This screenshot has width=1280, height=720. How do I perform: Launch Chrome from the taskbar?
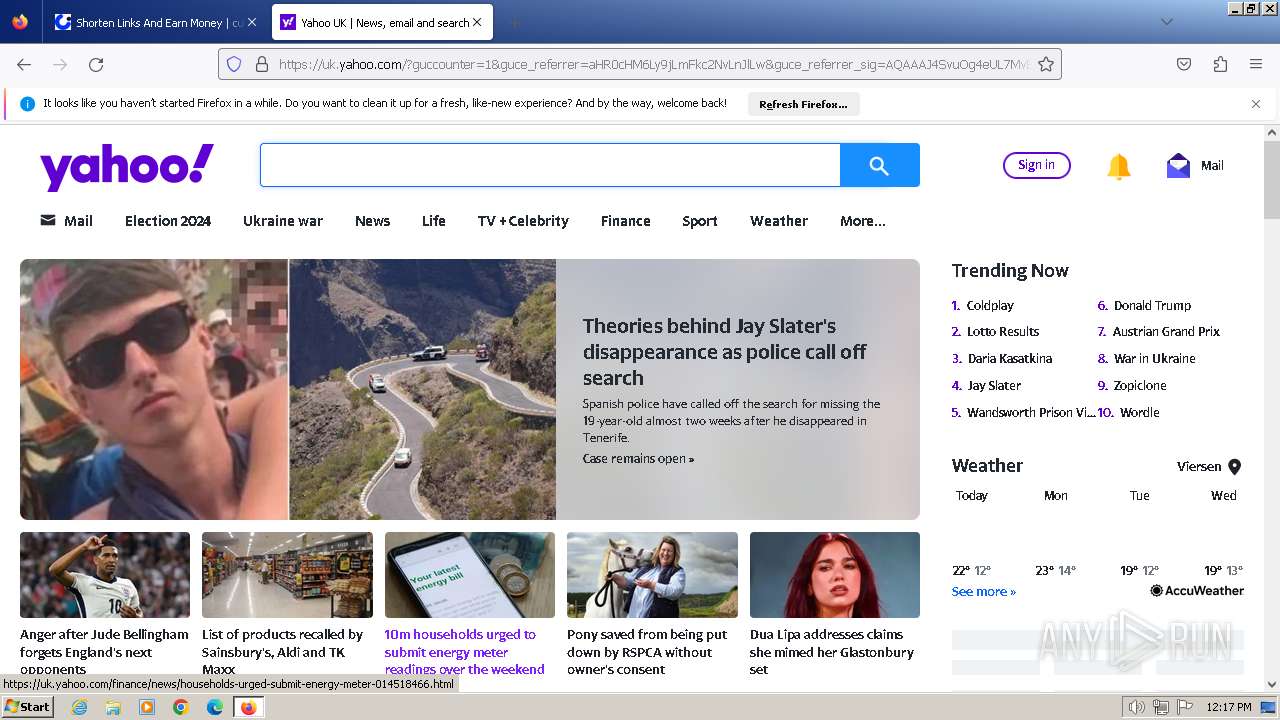tap(180, 707)
